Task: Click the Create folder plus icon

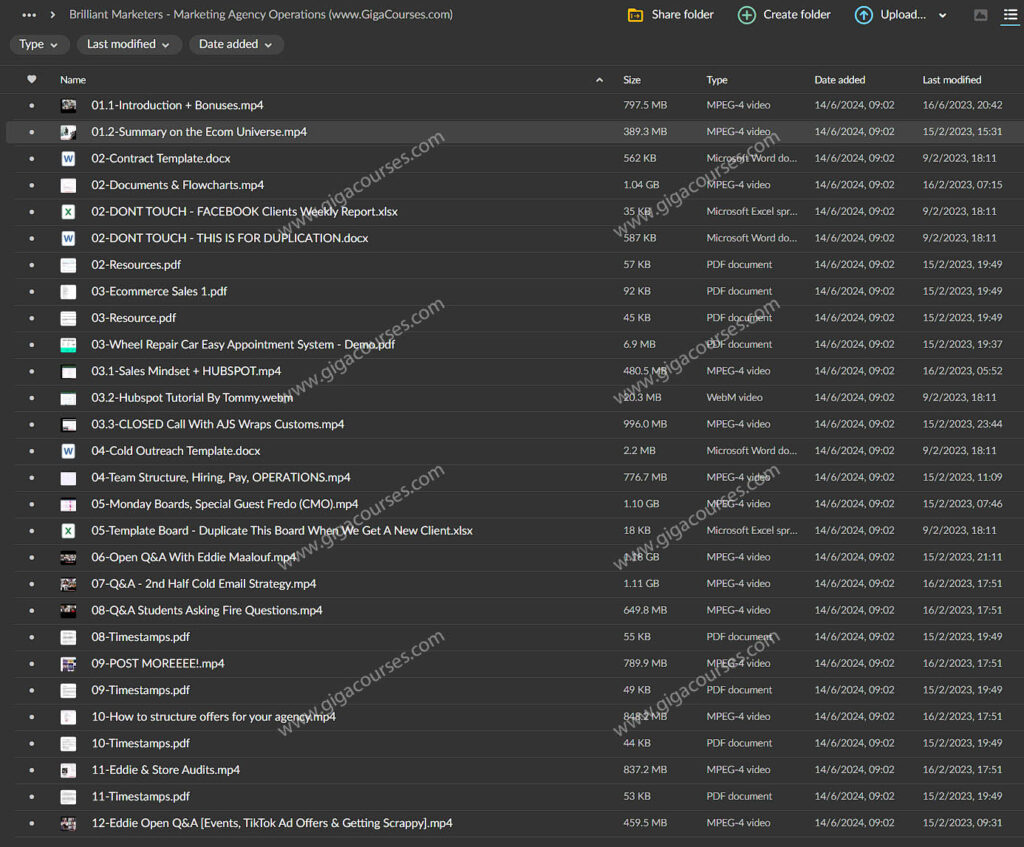Action: point(746,15)
